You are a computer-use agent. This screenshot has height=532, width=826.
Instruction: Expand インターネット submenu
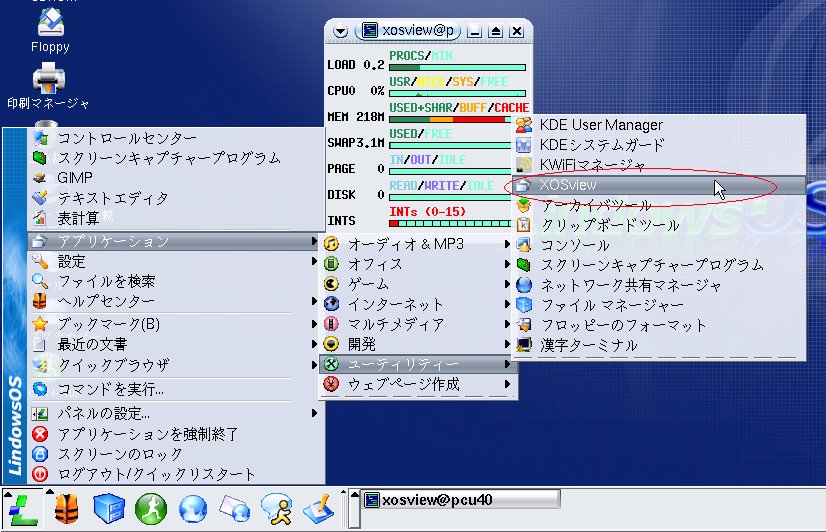(418, 304)
